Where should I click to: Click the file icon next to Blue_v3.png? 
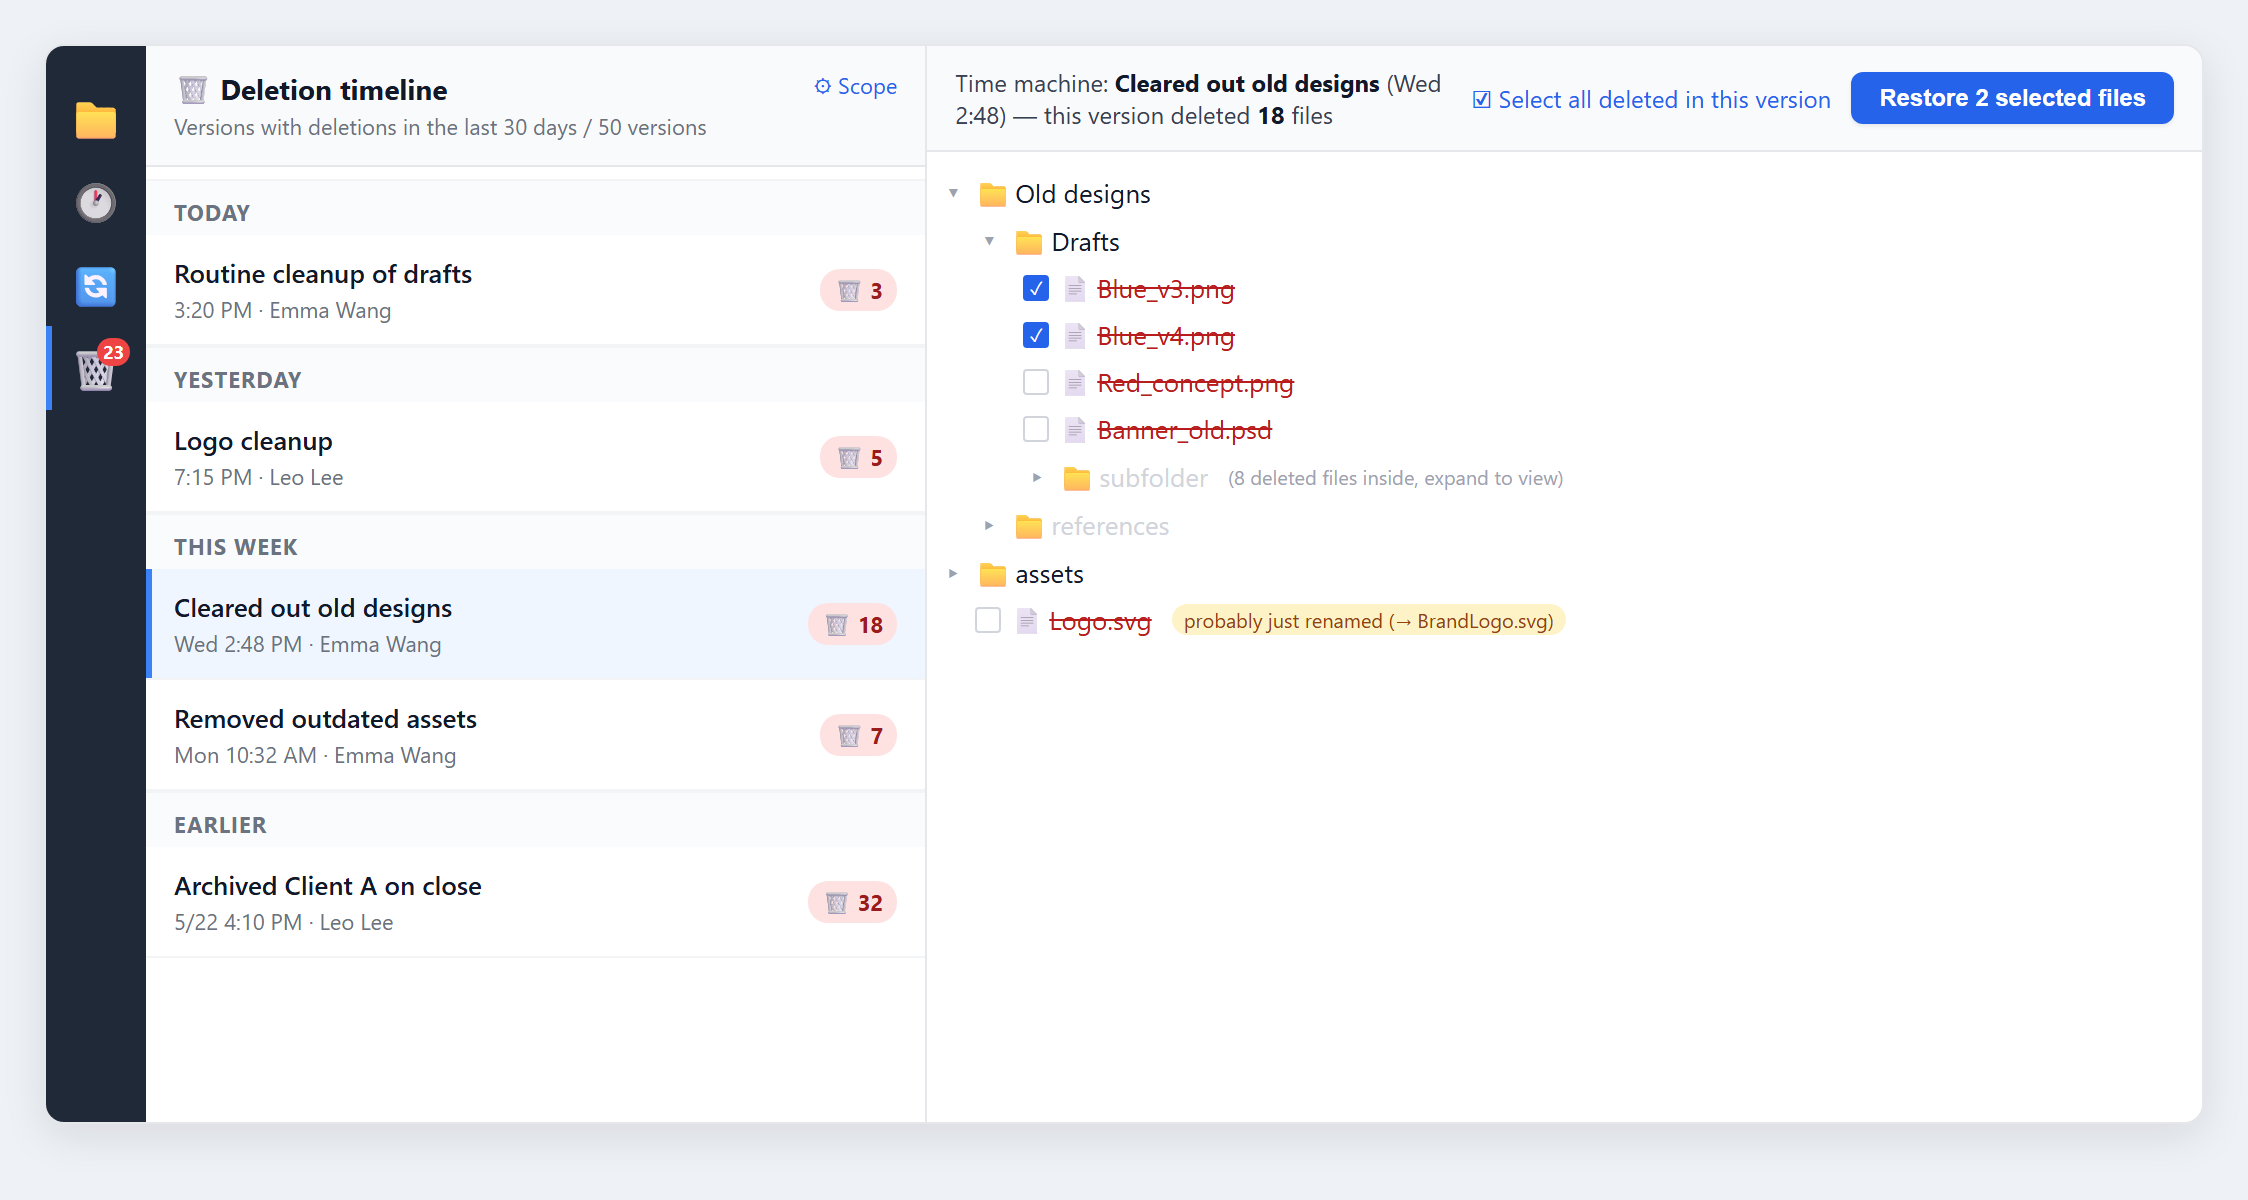[1075, 289]
